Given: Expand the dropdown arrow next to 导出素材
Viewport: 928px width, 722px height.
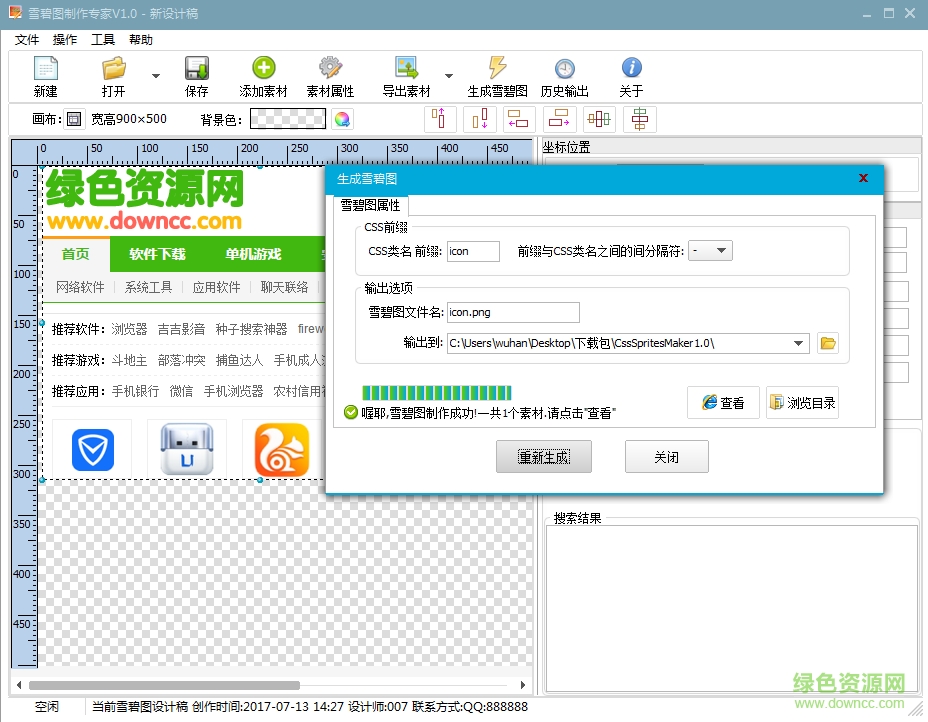Looking at the screenshot, I should [449, 76].
